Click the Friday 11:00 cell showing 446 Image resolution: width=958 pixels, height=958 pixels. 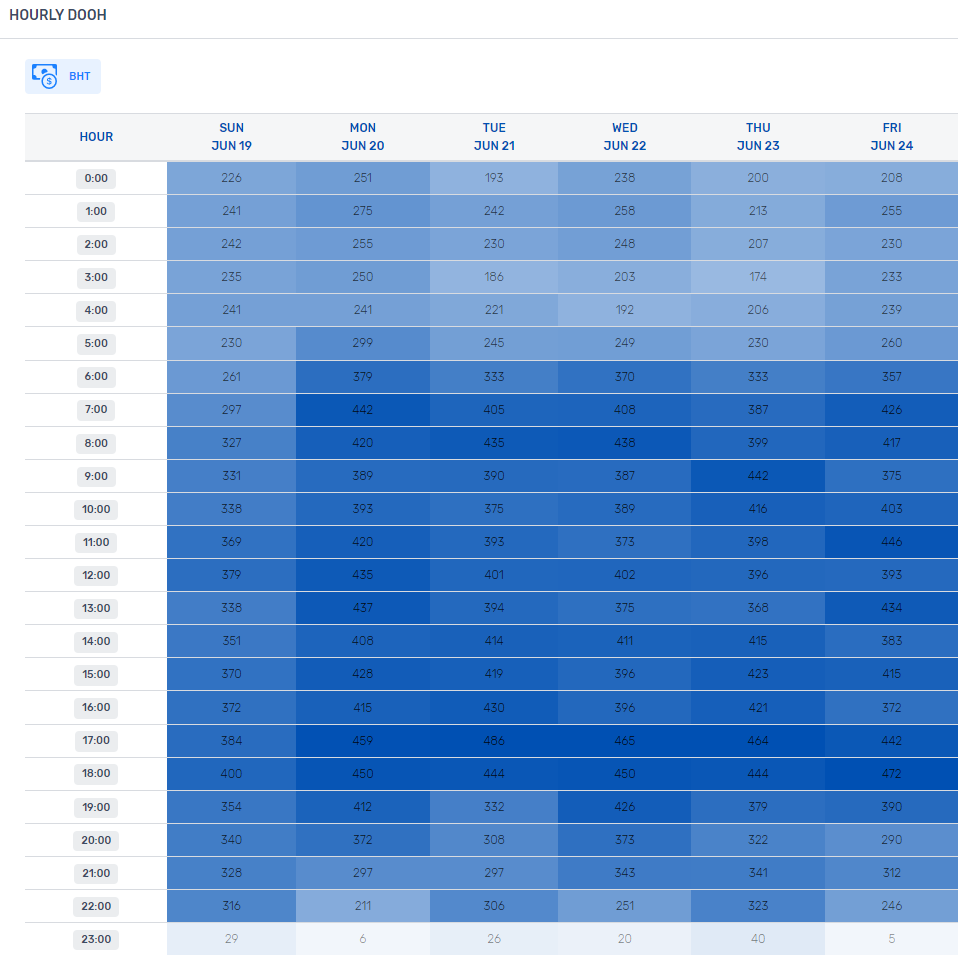pyautogui.click(x=891, y=542)
